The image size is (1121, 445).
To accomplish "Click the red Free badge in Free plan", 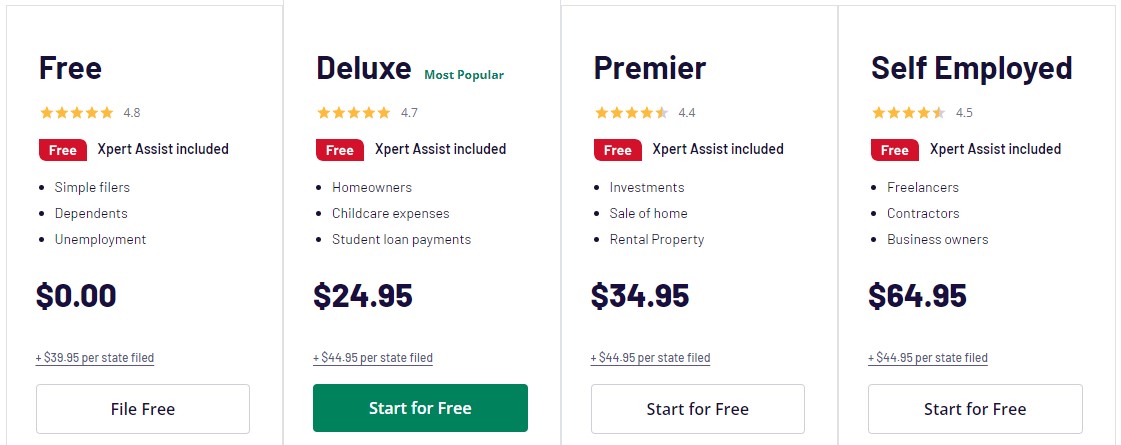I will pos(62,150).
